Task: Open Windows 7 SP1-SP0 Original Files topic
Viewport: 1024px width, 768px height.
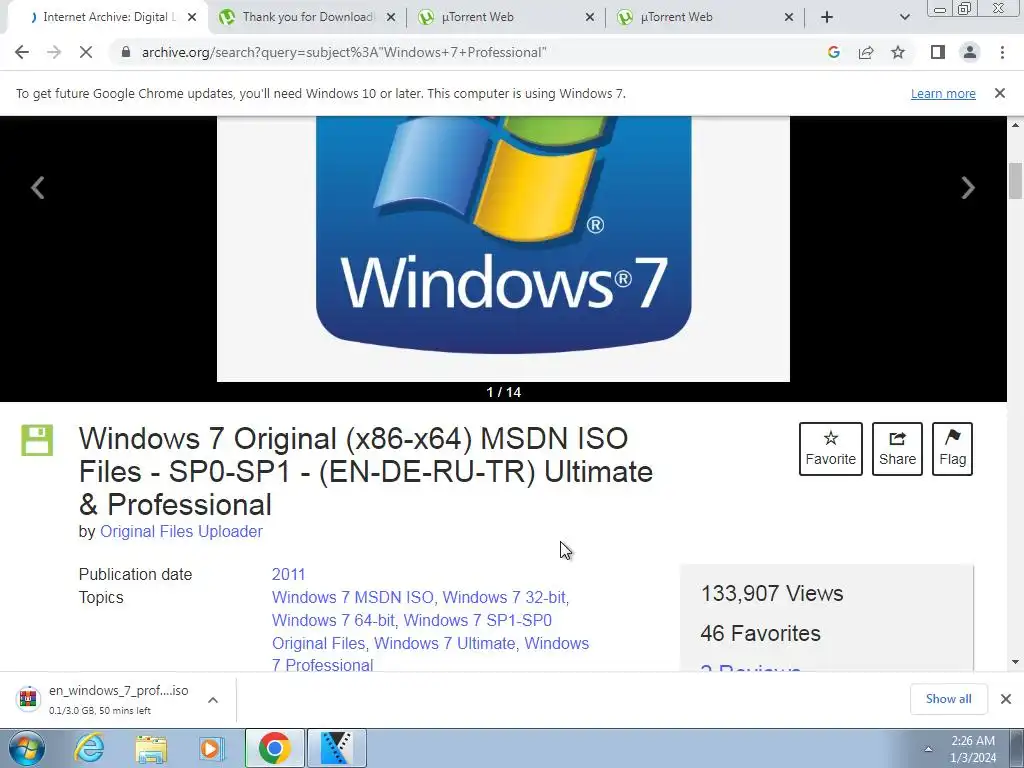Action: 412,632
